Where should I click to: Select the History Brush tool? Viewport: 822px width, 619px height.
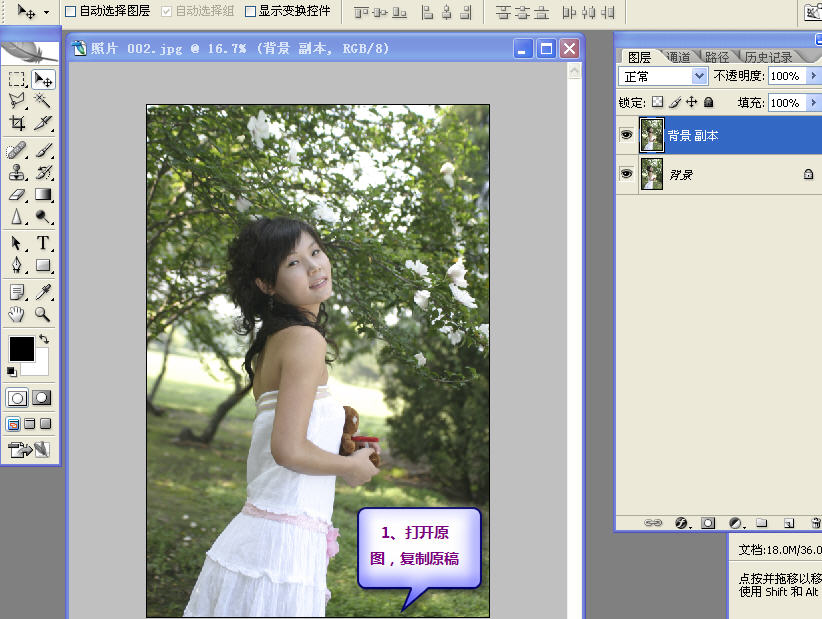[43, 172]
